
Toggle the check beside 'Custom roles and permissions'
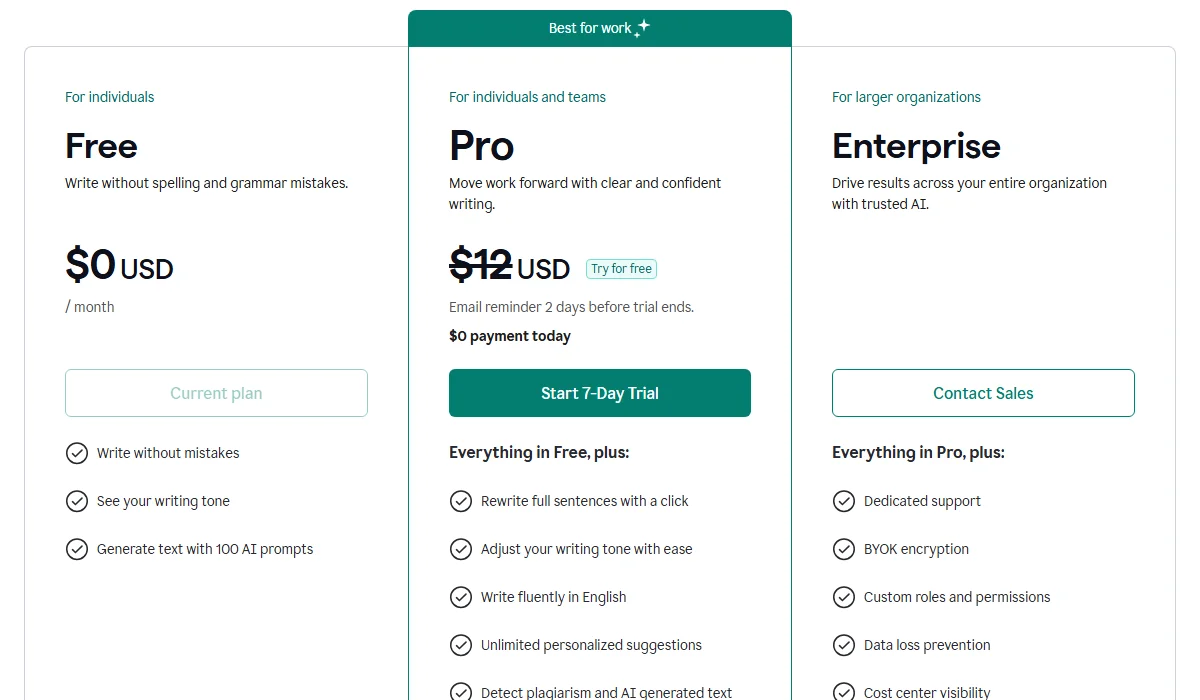pyautogui.click(x=844, y=597)
